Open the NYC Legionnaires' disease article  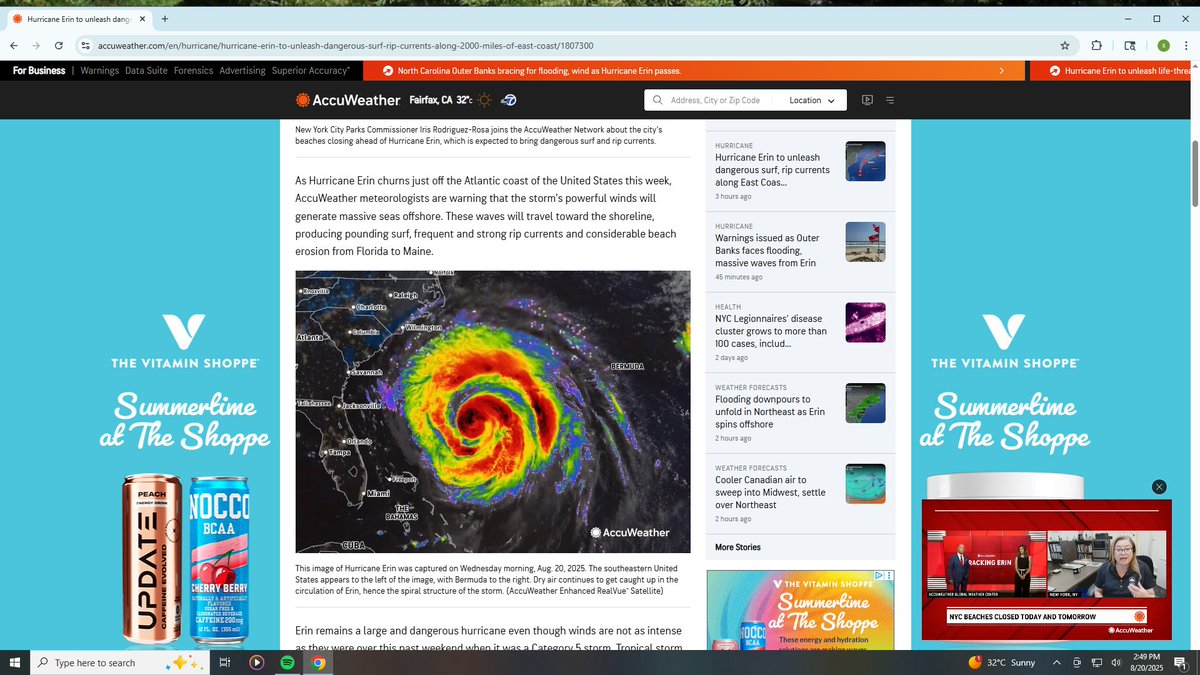pyautogui.click(x=771, y=331)
